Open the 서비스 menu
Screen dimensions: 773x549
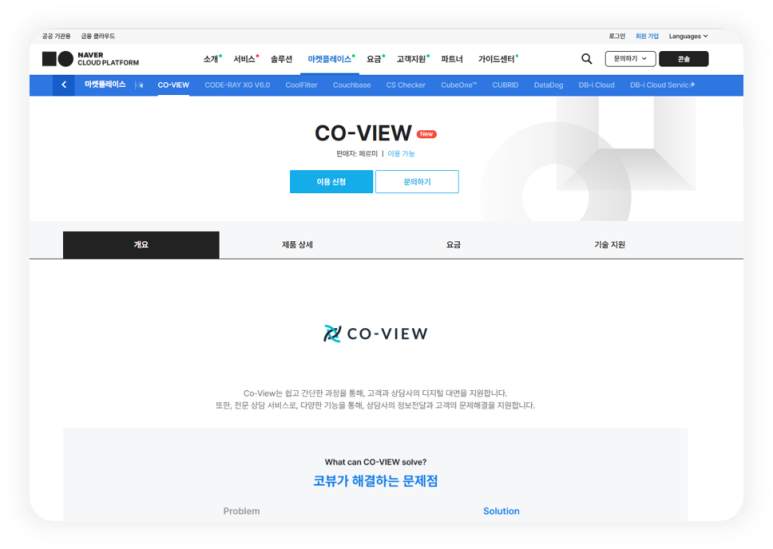point(246,59)
